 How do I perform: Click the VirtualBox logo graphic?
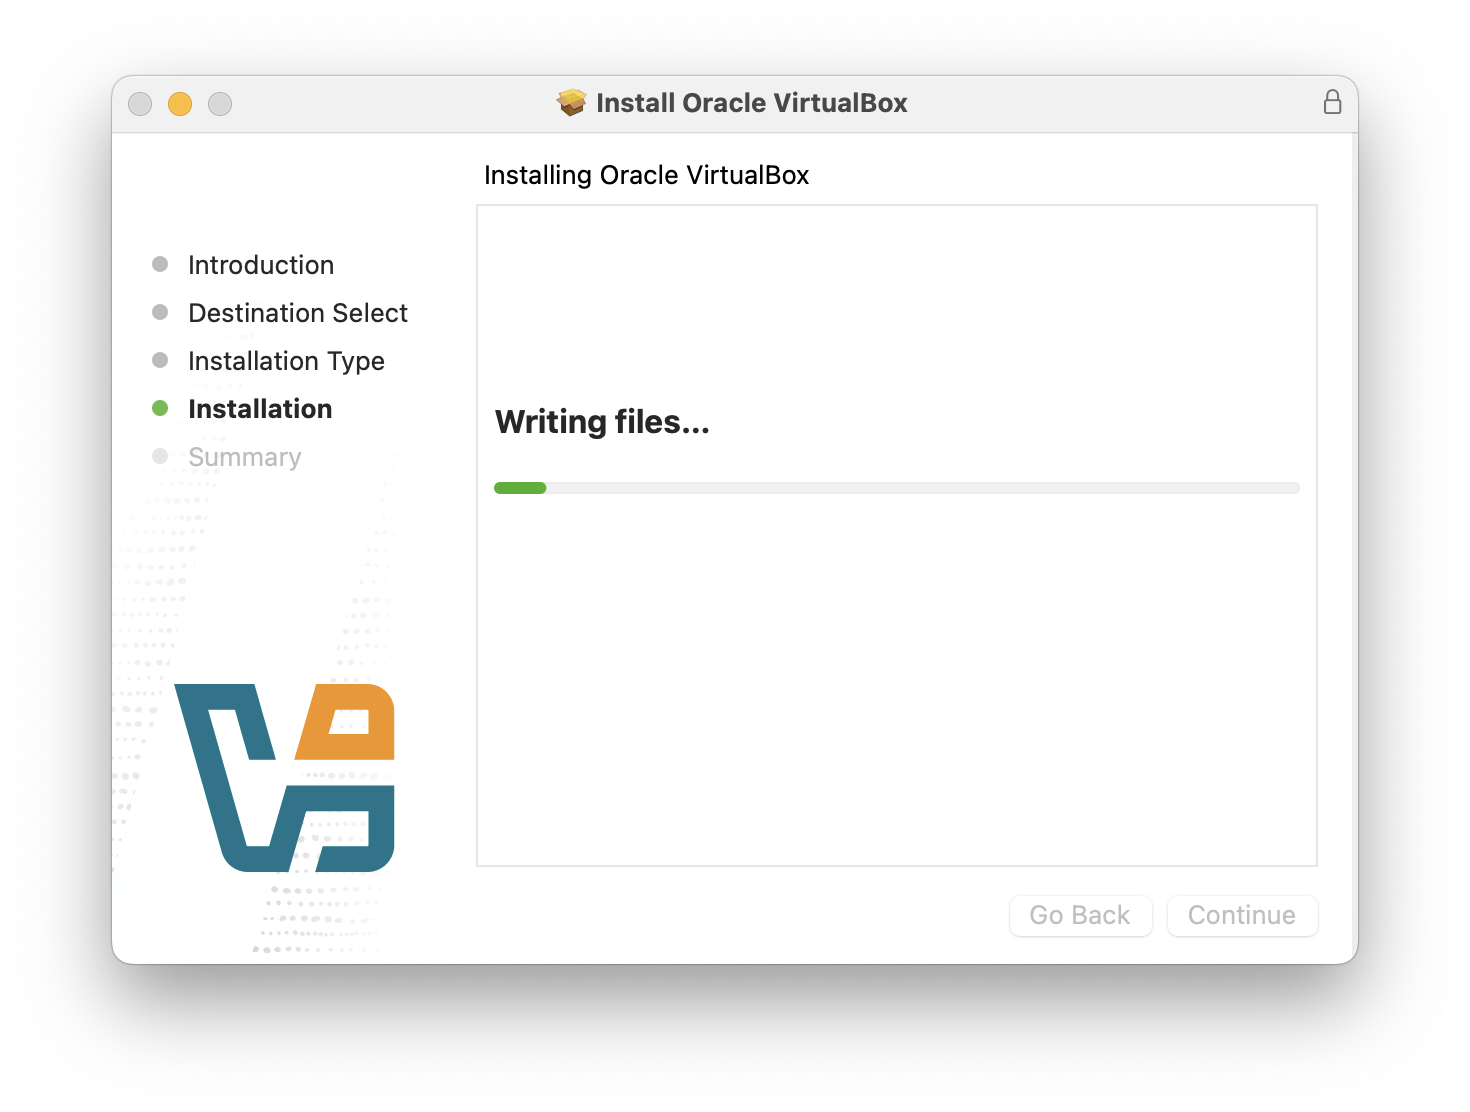(285, 778)
